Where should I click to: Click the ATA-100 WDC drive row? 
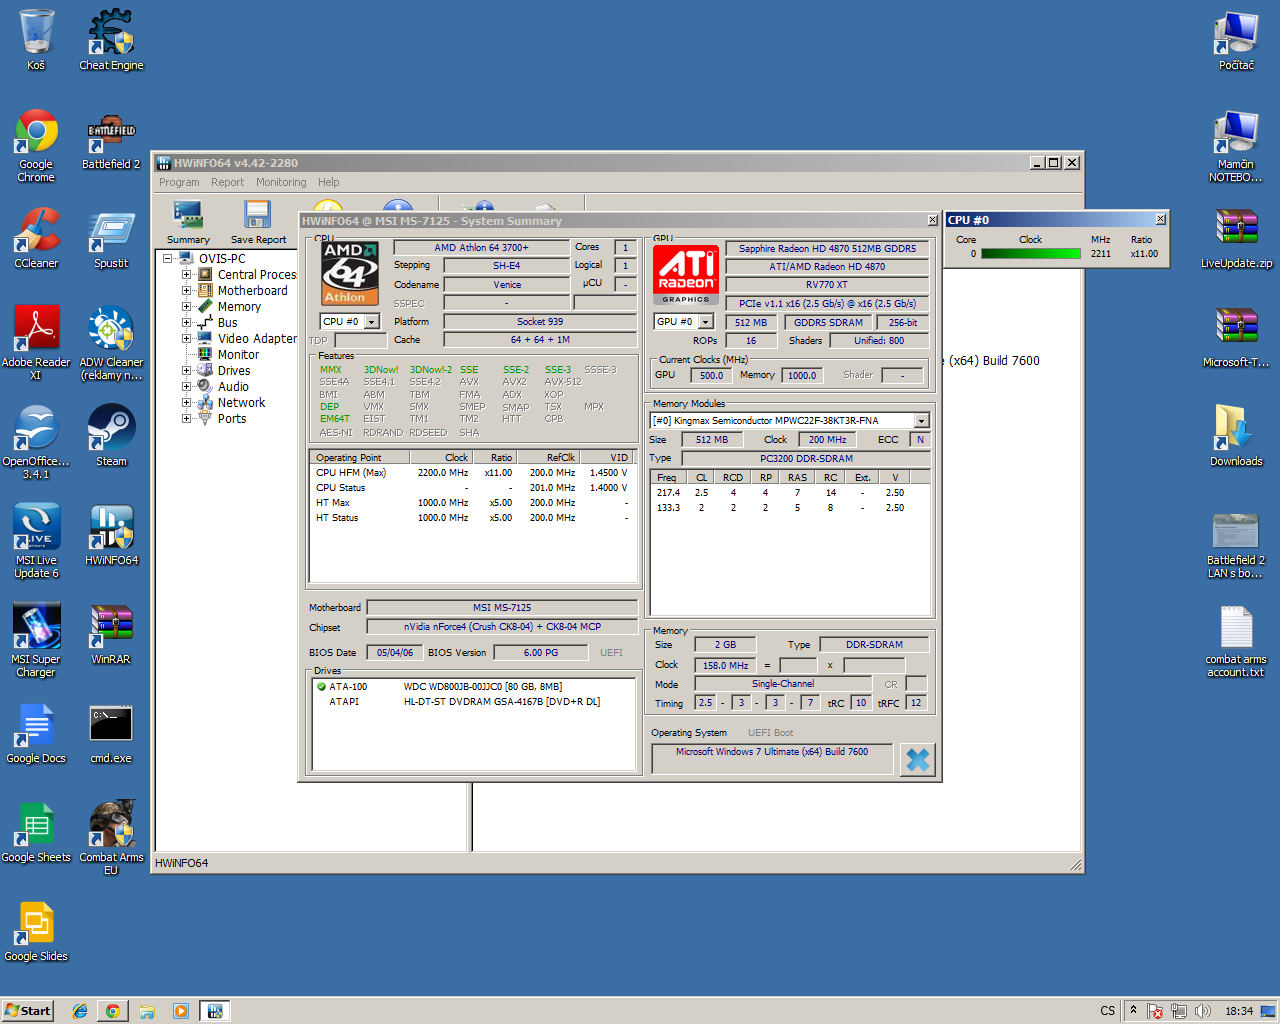pos(475,686)
